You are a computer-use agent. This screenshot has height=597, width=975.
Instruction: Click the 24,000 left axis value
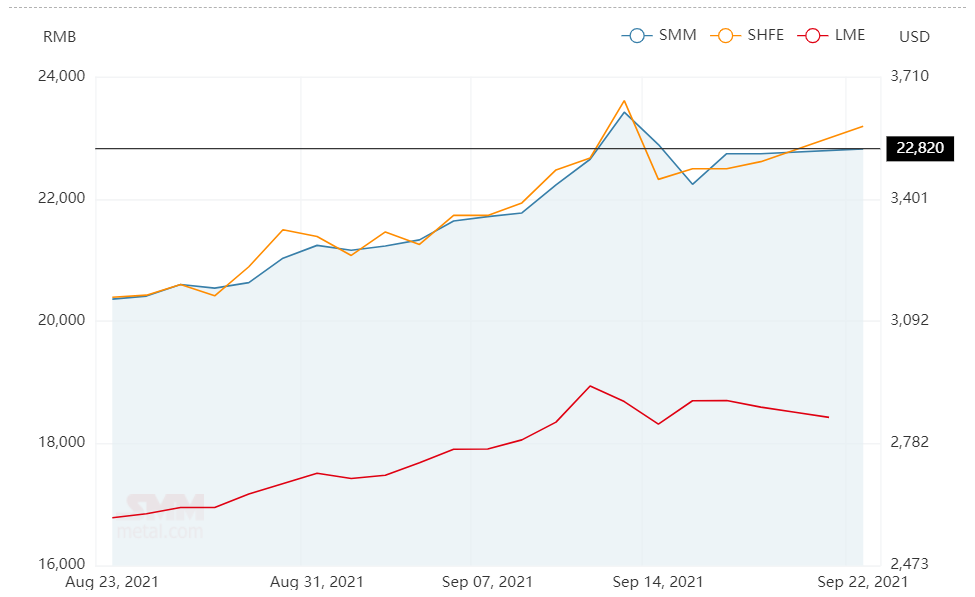(62, 76)
